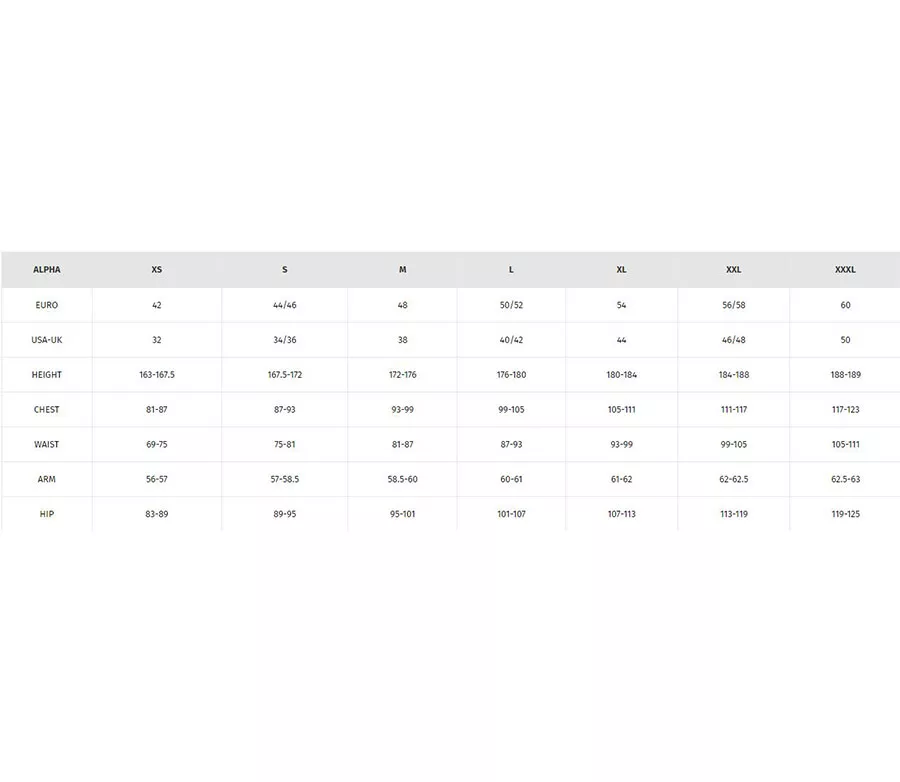Click hip value 119-125 under XXXL
Image resolution: width=900 pixels, height=782 pixels.
point(845,514)
